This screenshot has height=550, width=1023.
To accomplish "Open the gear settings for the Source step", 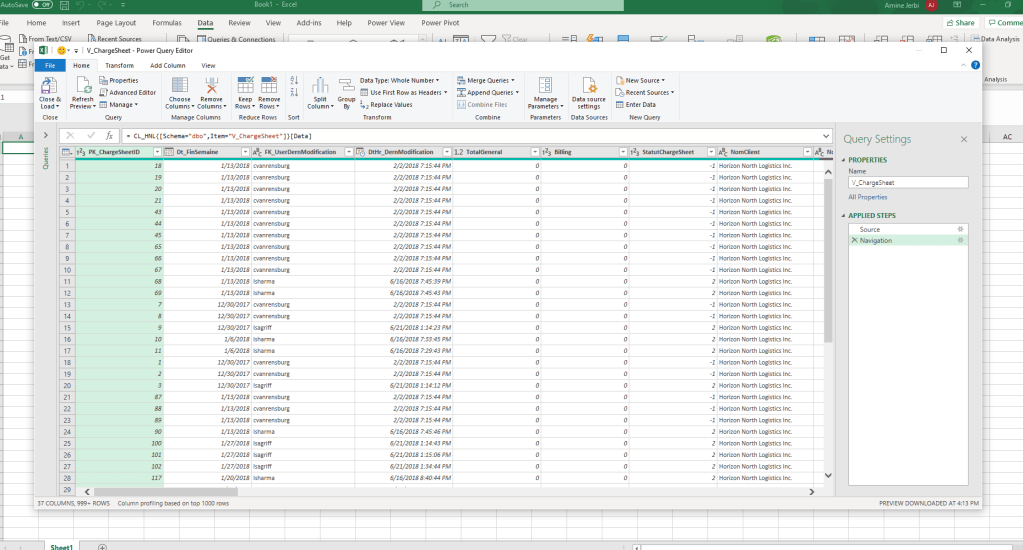I will (960, 229).
